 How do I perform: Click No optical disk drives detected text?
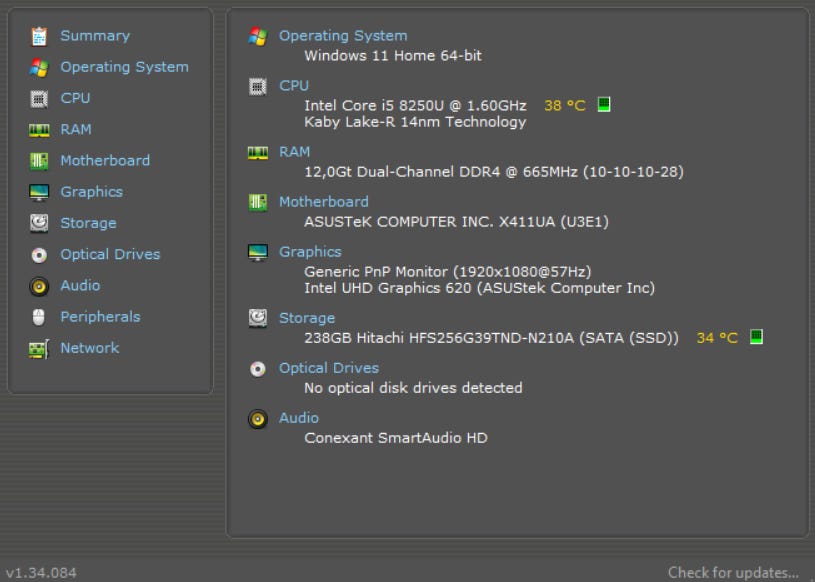point(413,388)
